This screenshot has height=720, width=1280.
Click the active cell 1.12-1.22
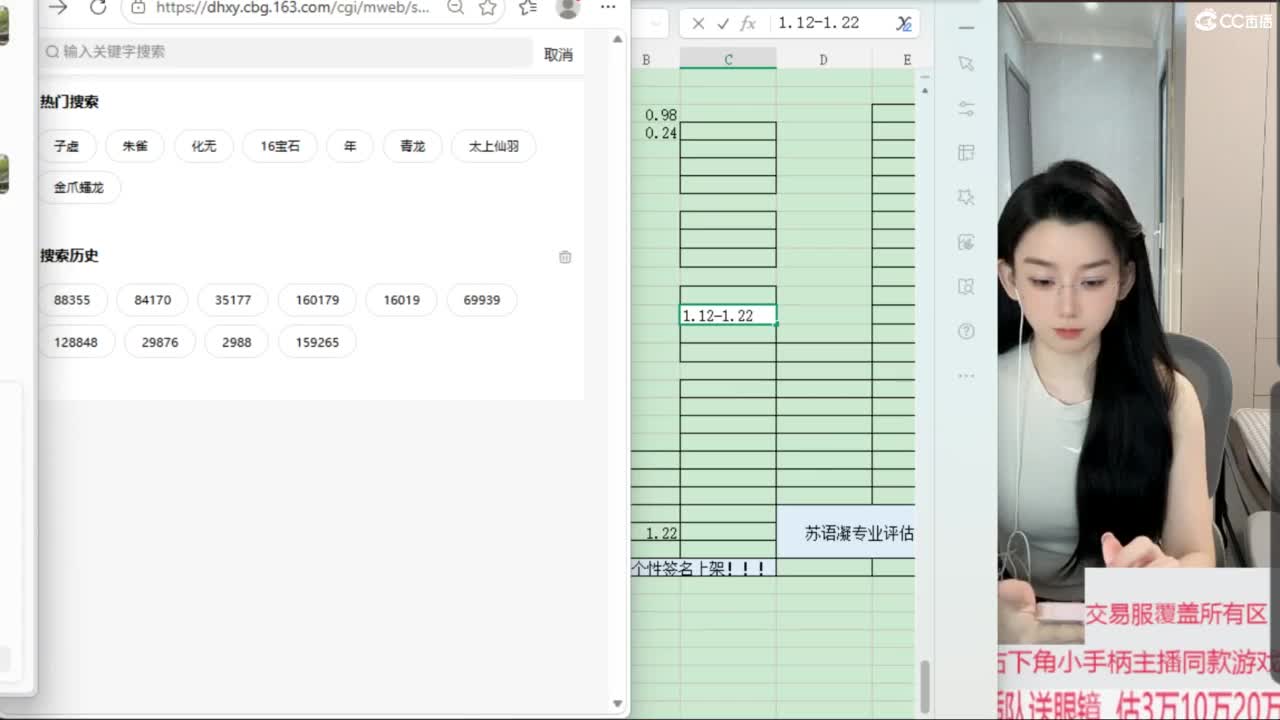click(728, 315)
